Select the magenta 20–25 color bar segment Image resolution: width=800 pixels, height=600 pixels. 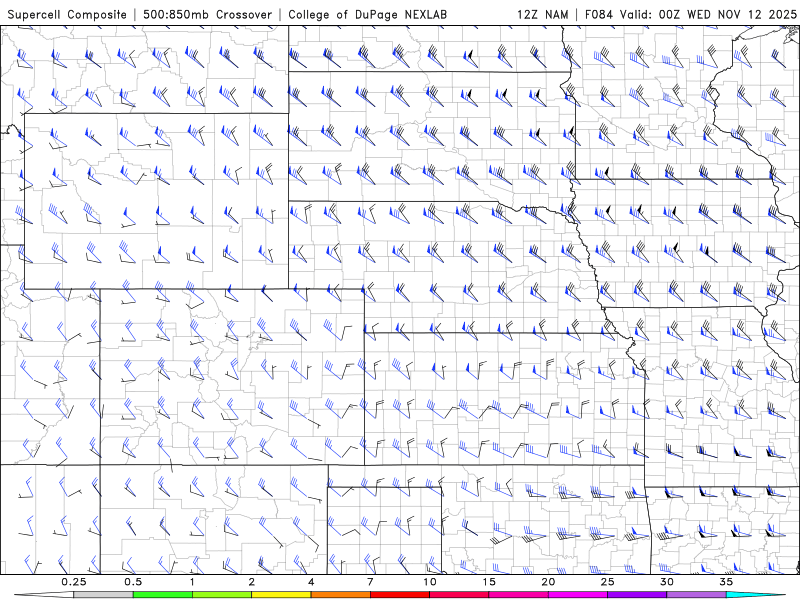[578, 595]
